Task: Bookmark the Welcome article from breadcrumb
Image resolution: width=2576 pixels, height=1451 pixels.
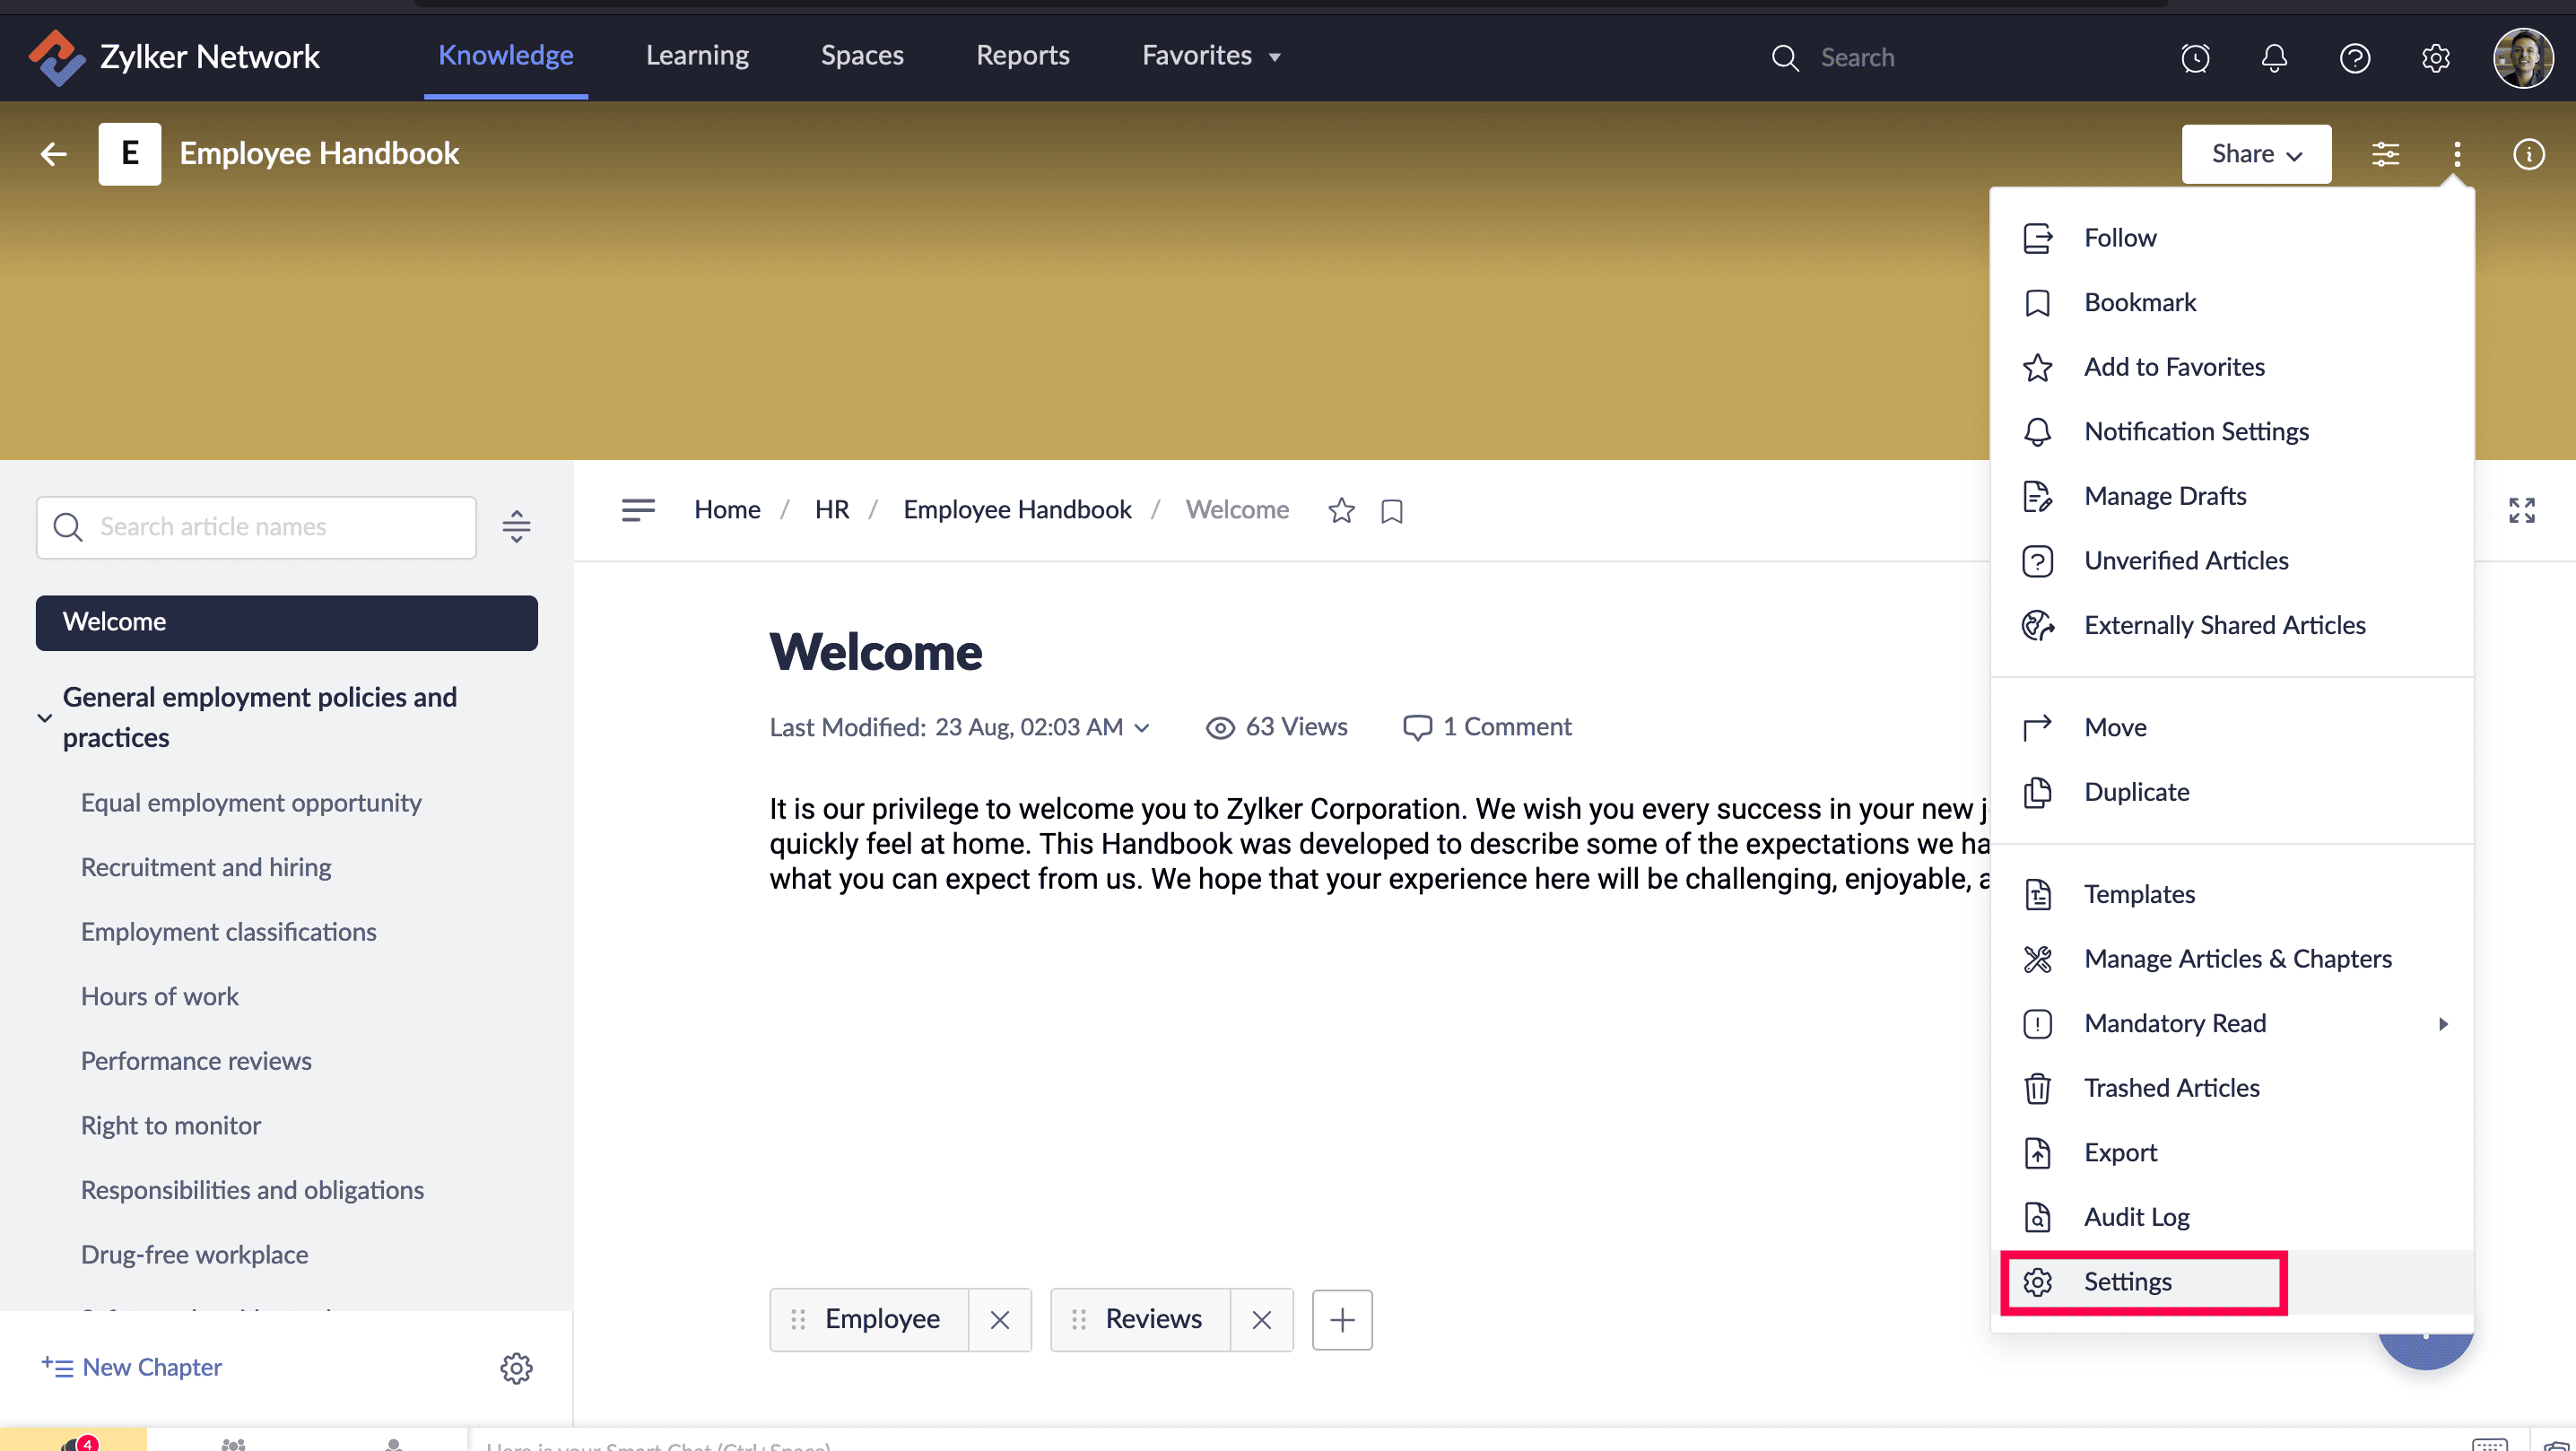Action: tap(1391, 511)
